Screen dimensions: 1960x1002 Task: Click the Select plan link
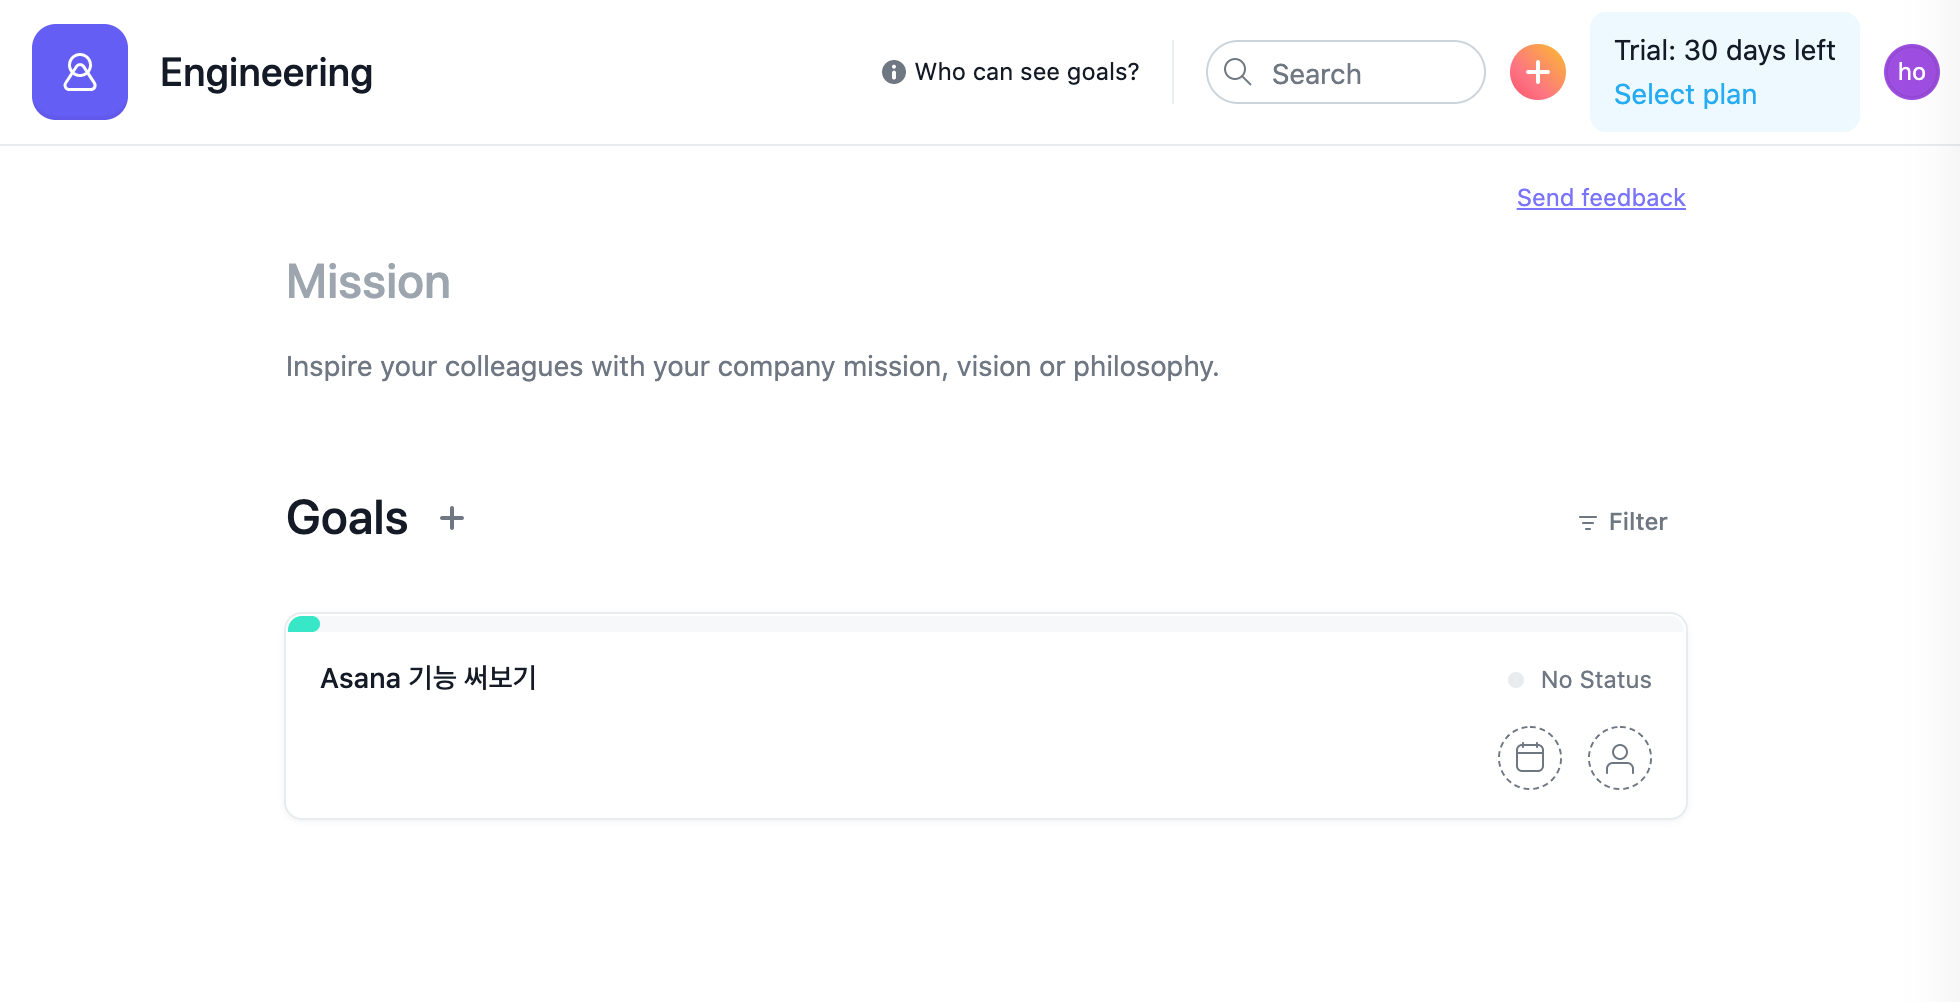tap(1685, 95)
